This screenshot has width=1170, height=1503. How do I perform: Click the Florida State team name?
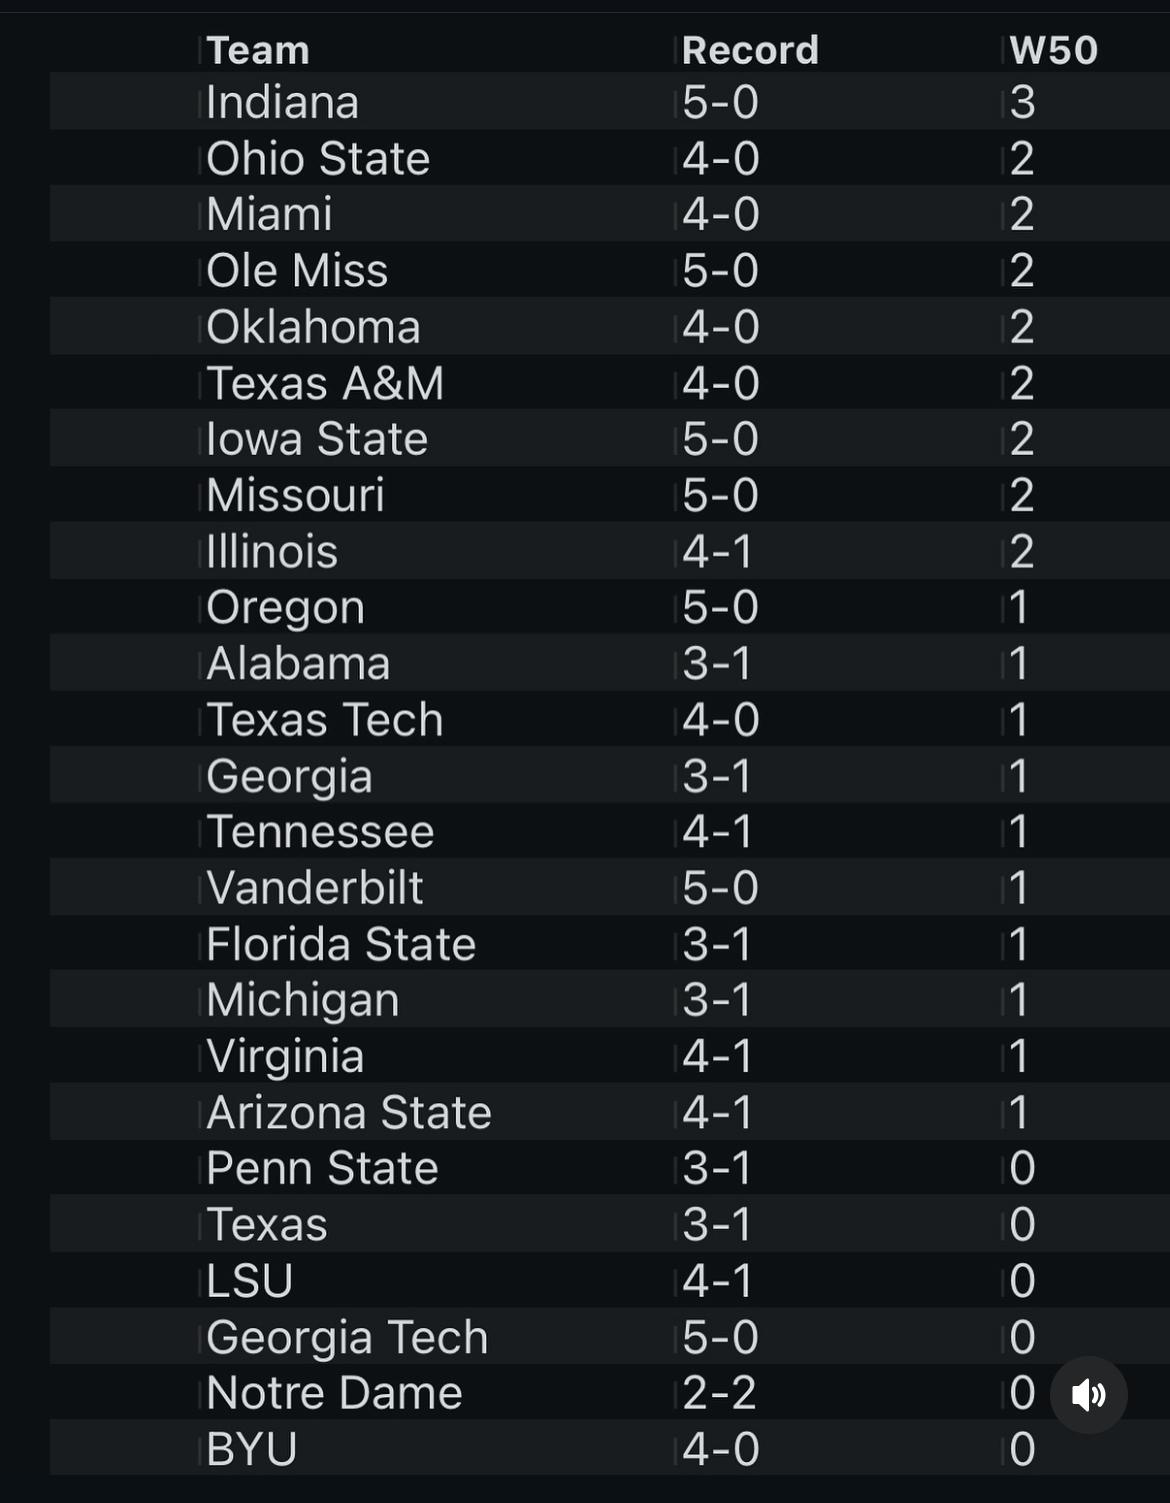[x=341, y=944]
